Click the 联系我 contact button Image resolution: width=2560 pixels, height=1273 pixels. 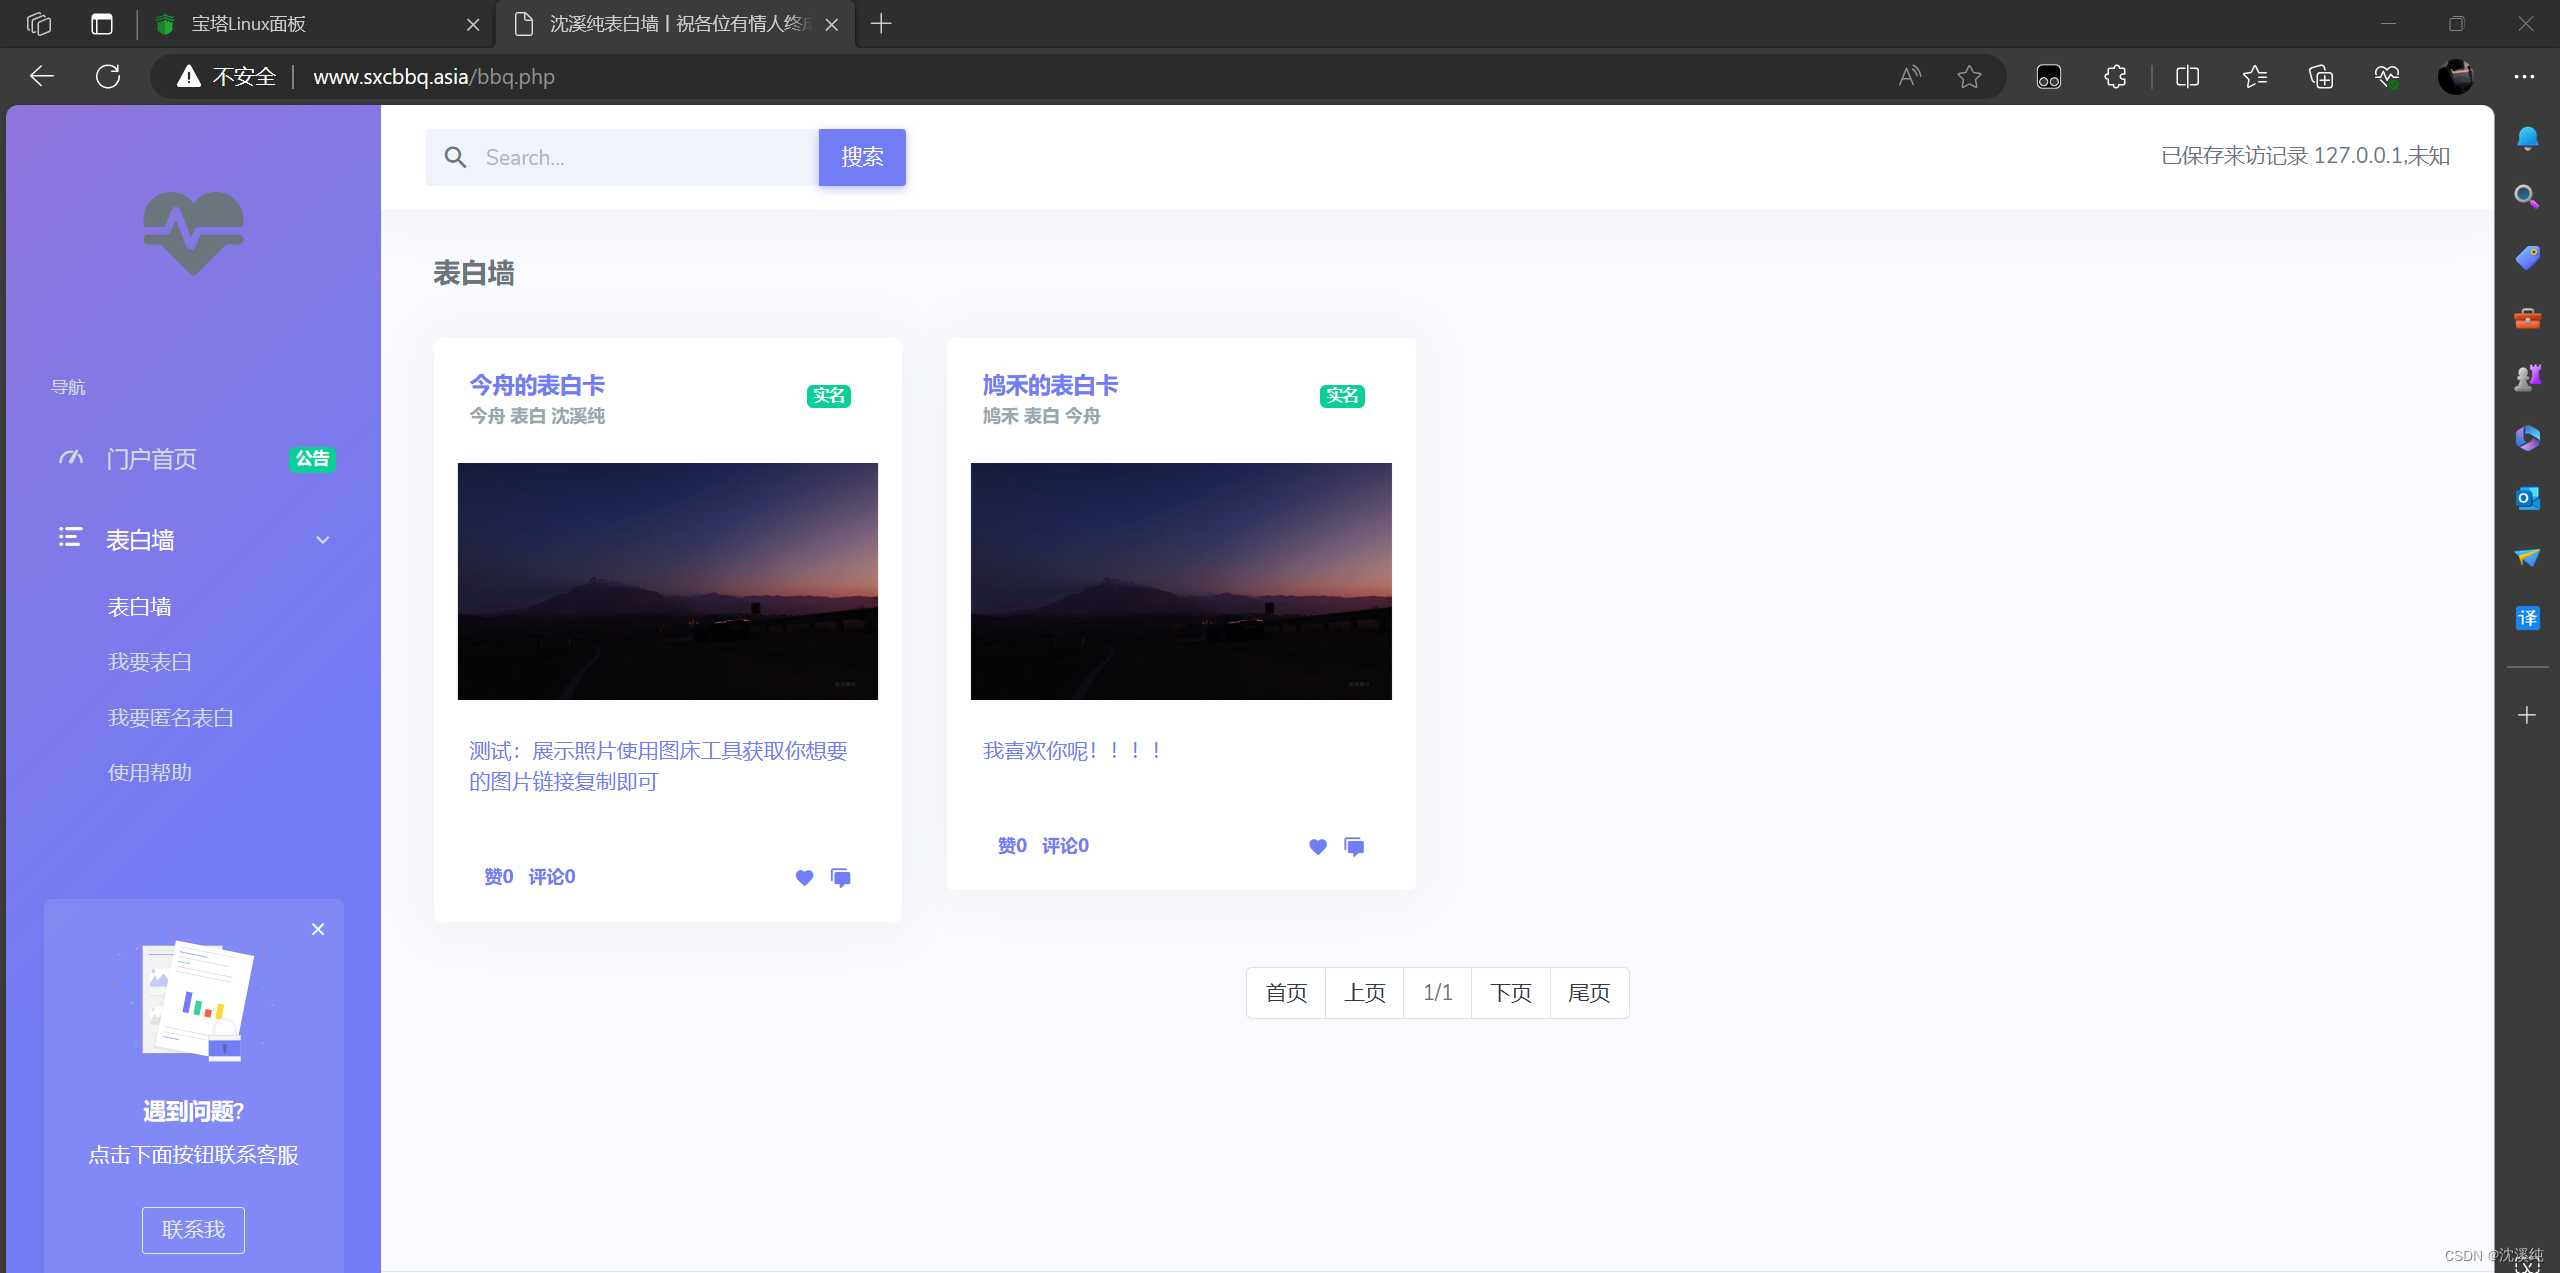[x=193, y=1229]
